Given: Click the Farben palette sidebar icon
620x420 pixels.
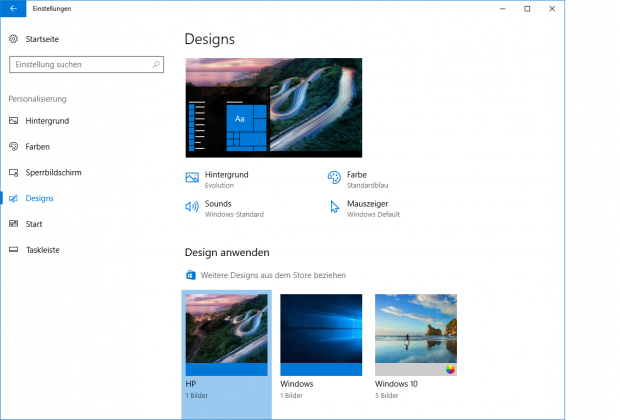Looking at the screenshot, I should pyautogui.click(x=13, y=146).
